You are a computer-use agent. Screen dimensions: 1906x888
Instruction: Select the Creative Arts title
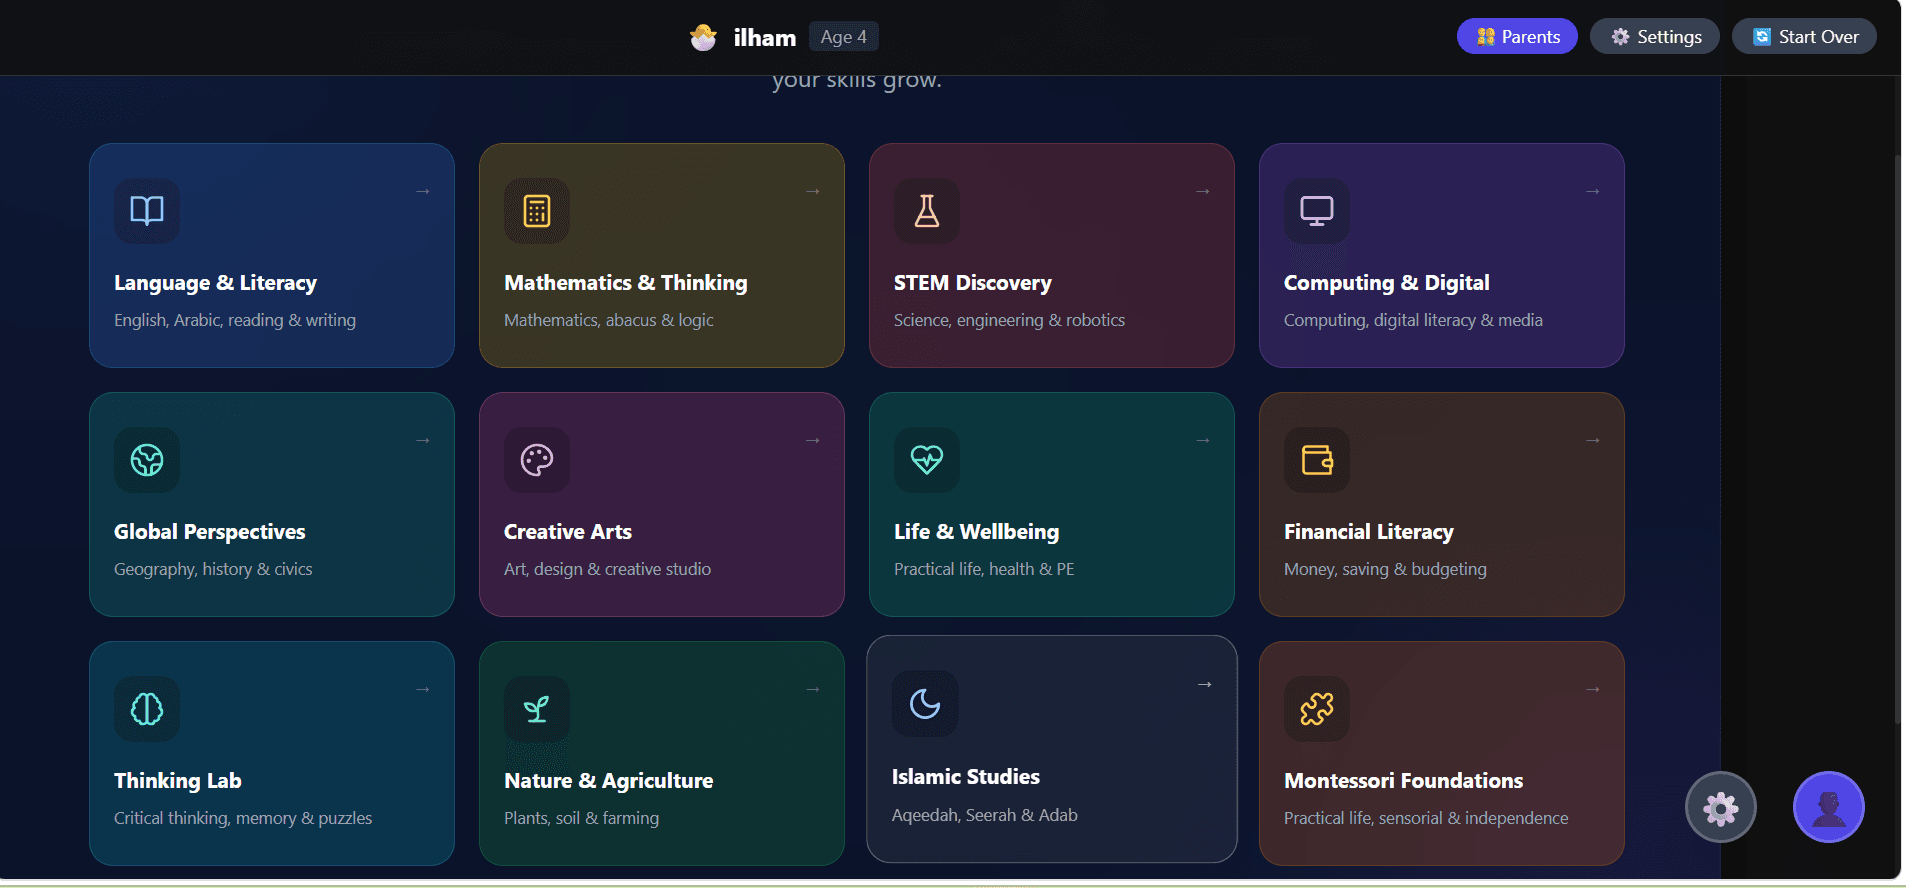pyautogui.click(x=568, y=532)
